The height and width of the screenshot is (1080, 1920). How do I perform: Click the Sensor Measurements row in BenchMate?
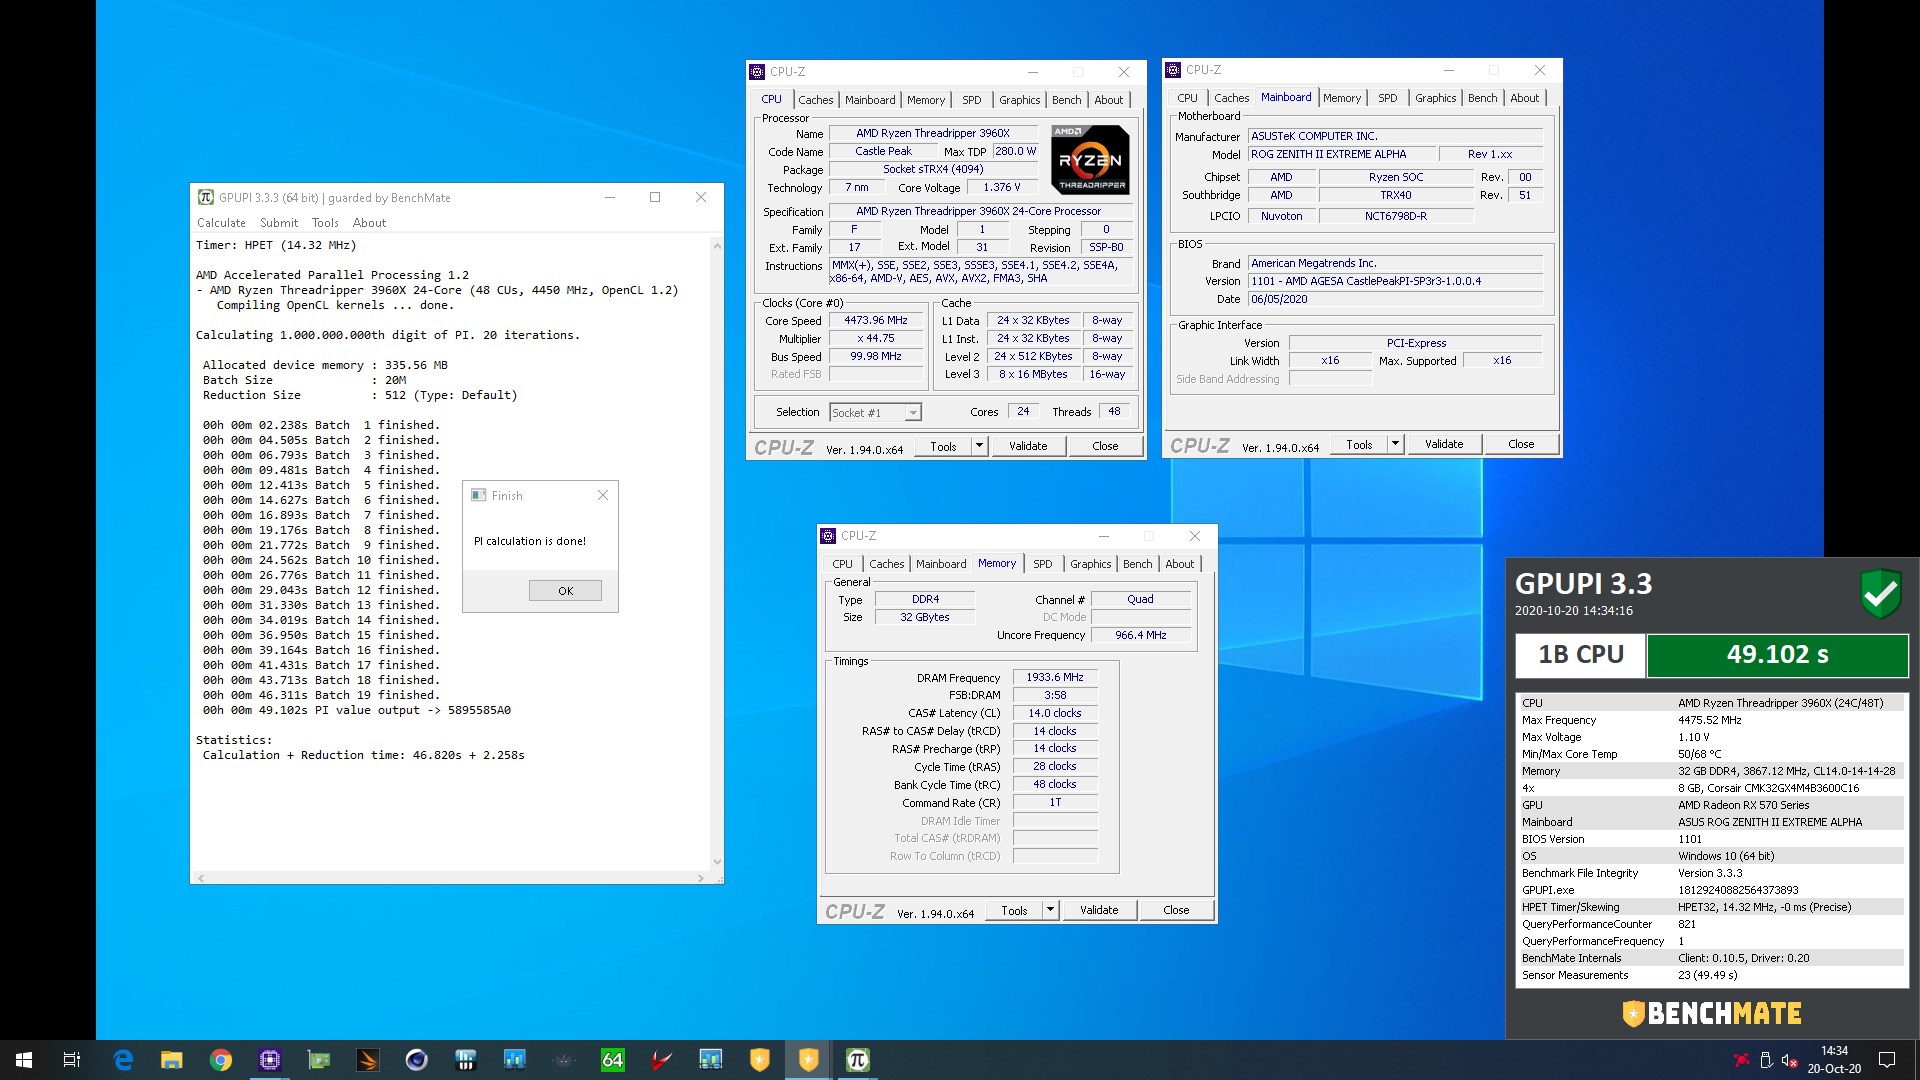pos(1712,975)
